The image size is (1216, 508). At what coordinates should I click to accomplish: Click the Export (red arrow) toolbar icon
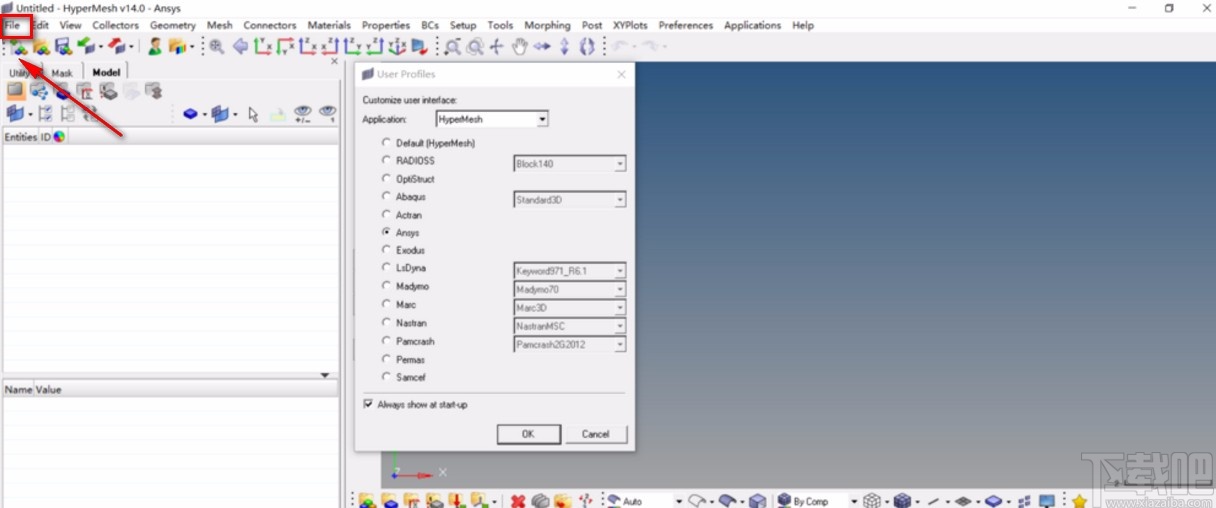(x=118, y=46)
